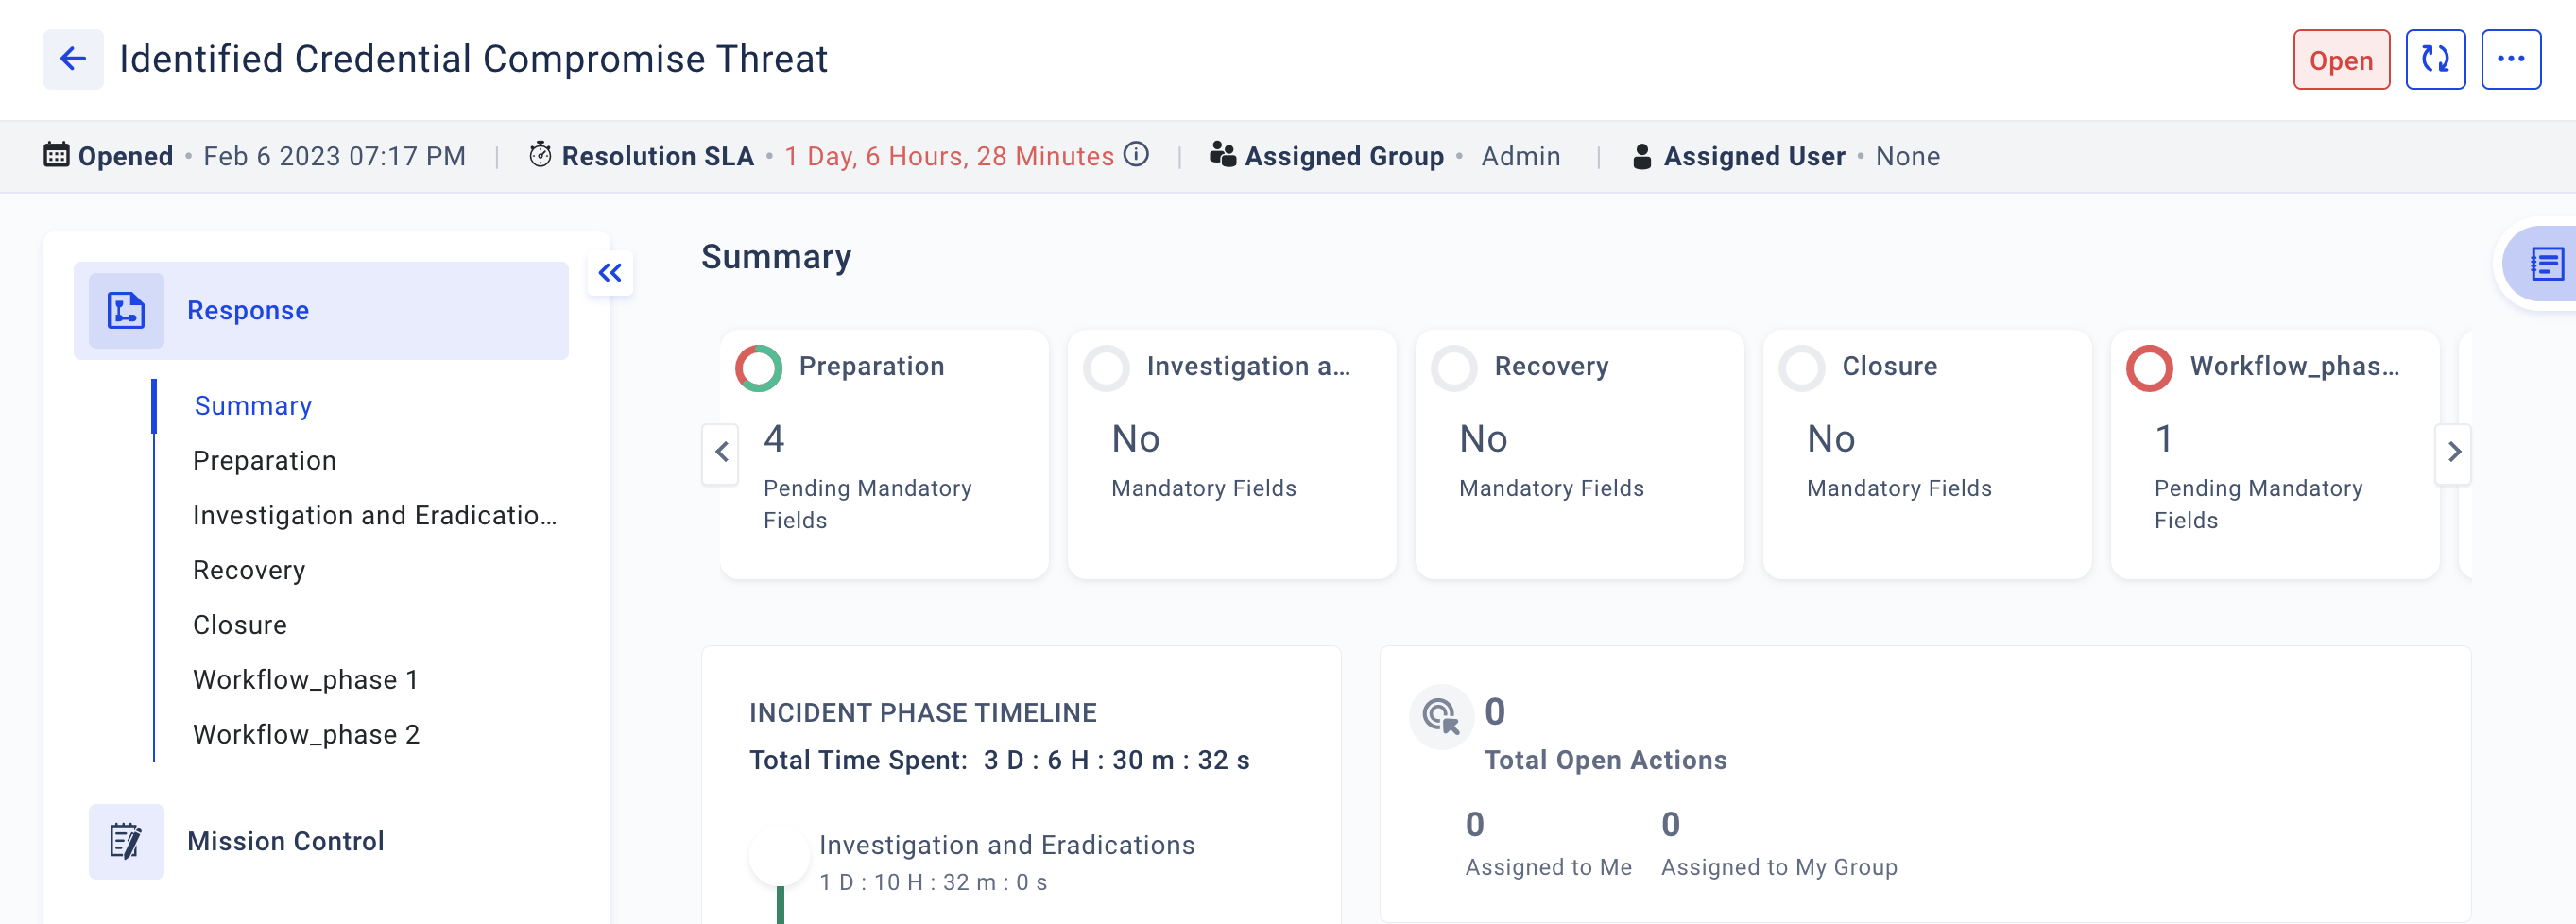Viewport: 2576px width, 924px height.
Task: Click the Preparation progress ring
Action: click(759, 368)
